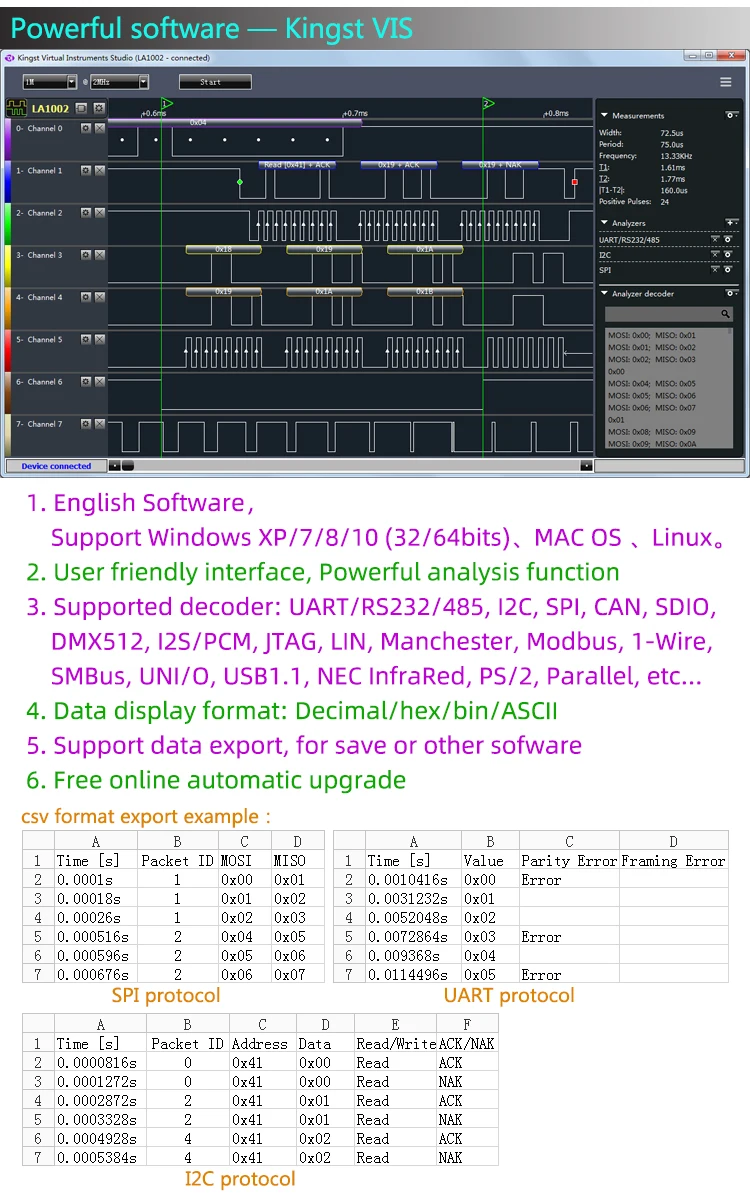Remove Channel 1 with its X icon

coord(99,171)
